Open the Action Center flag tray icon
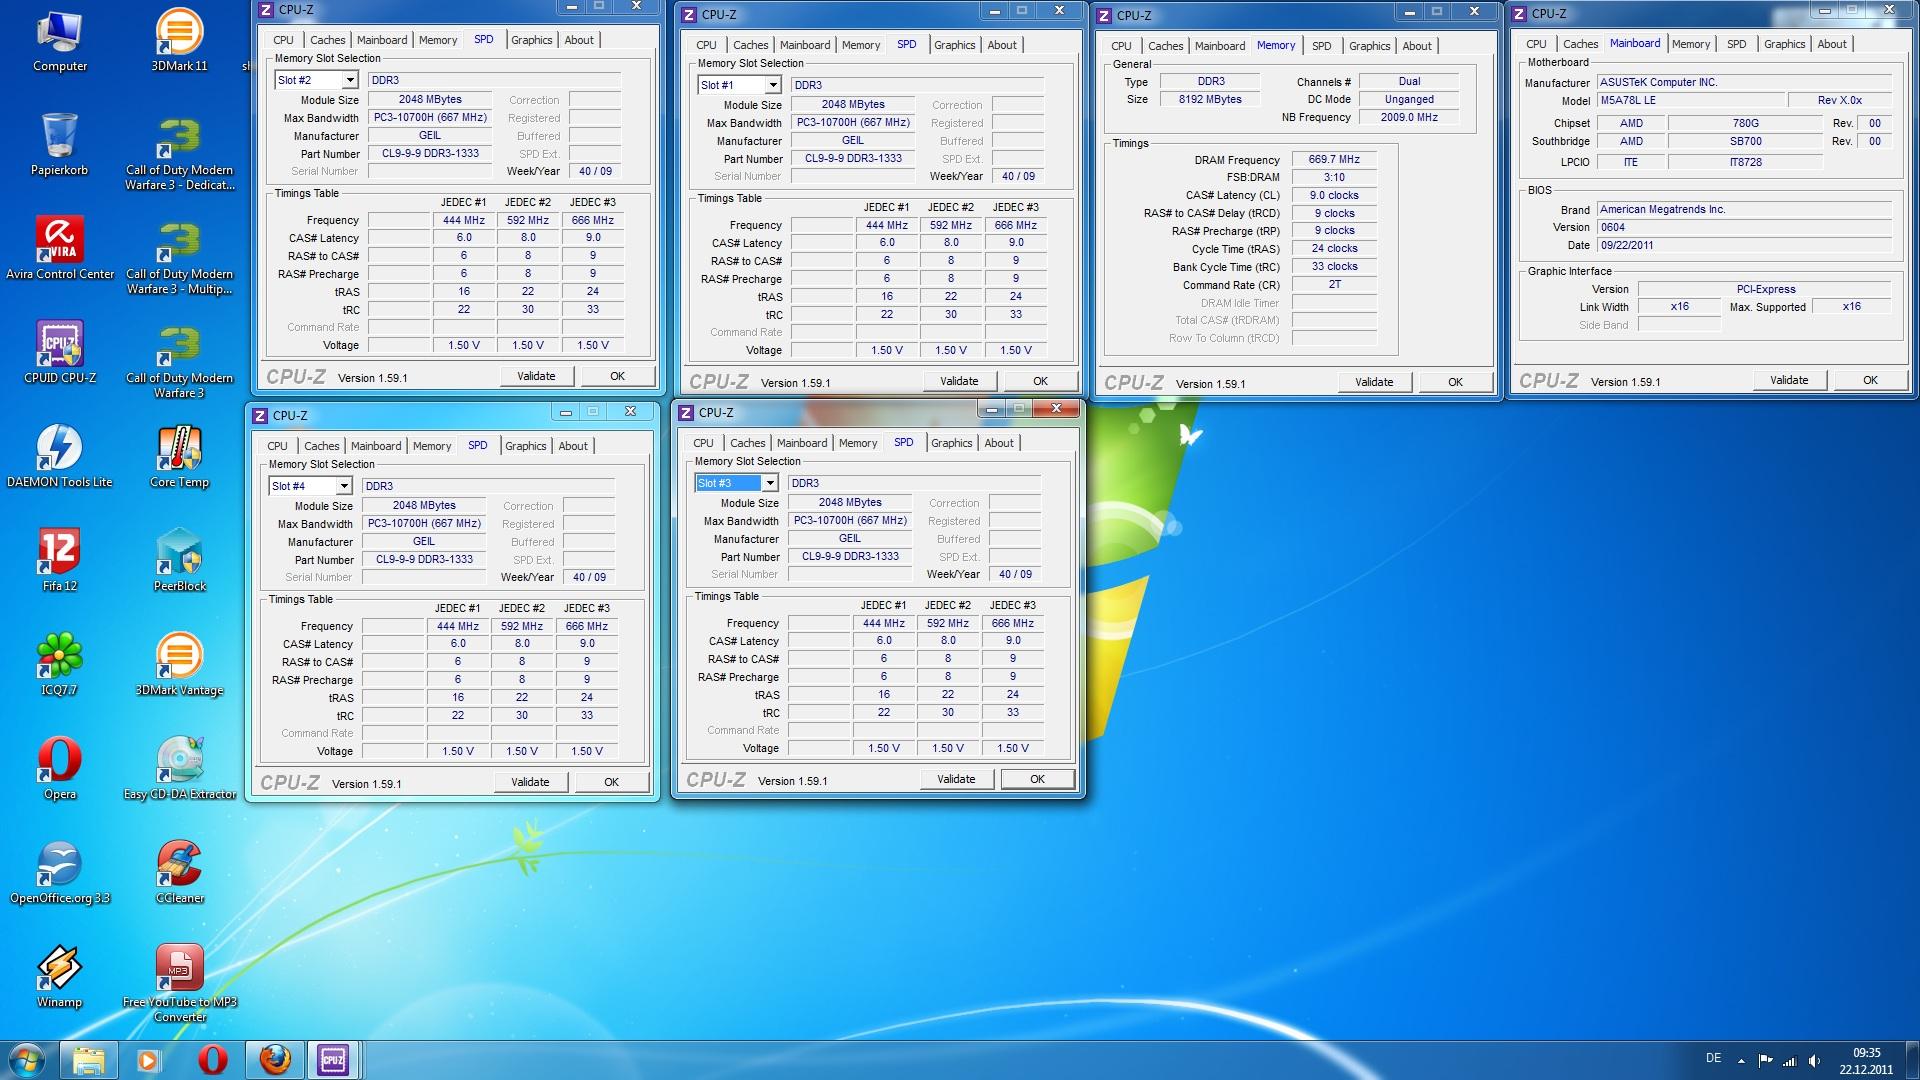Image resolution: width=1920 pixels, height=1080 pixels. point(1765,1061)
